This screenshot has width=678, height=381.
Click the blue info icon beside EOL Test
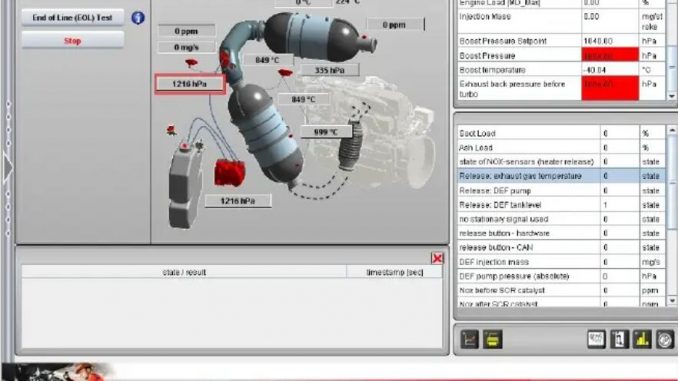[x=138, y=18]
